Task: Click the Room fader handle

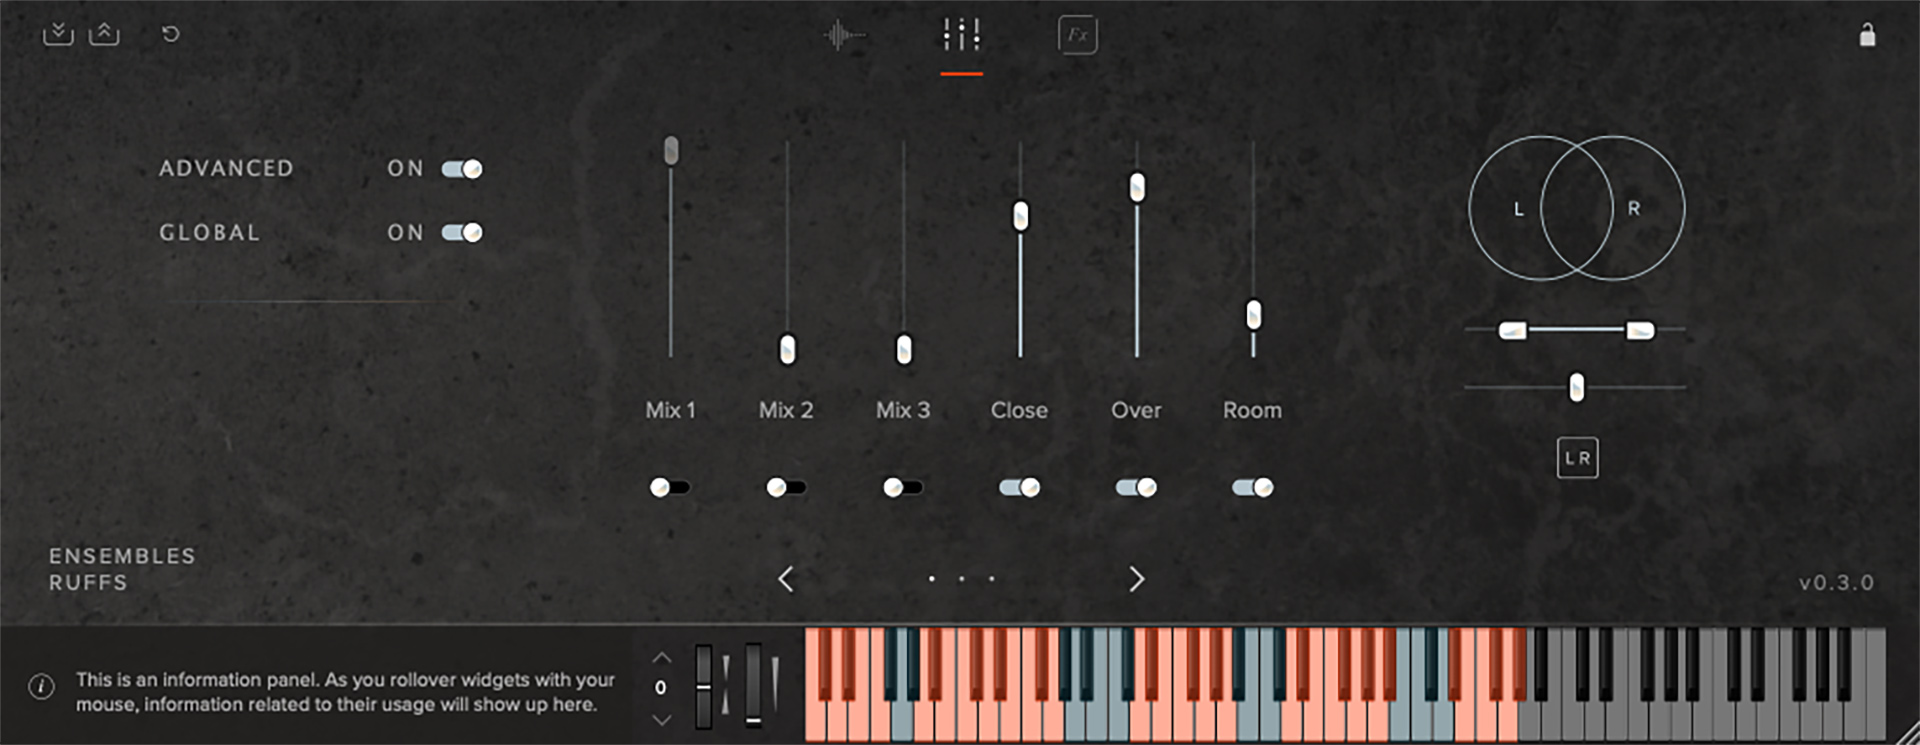Action: 1253,315
